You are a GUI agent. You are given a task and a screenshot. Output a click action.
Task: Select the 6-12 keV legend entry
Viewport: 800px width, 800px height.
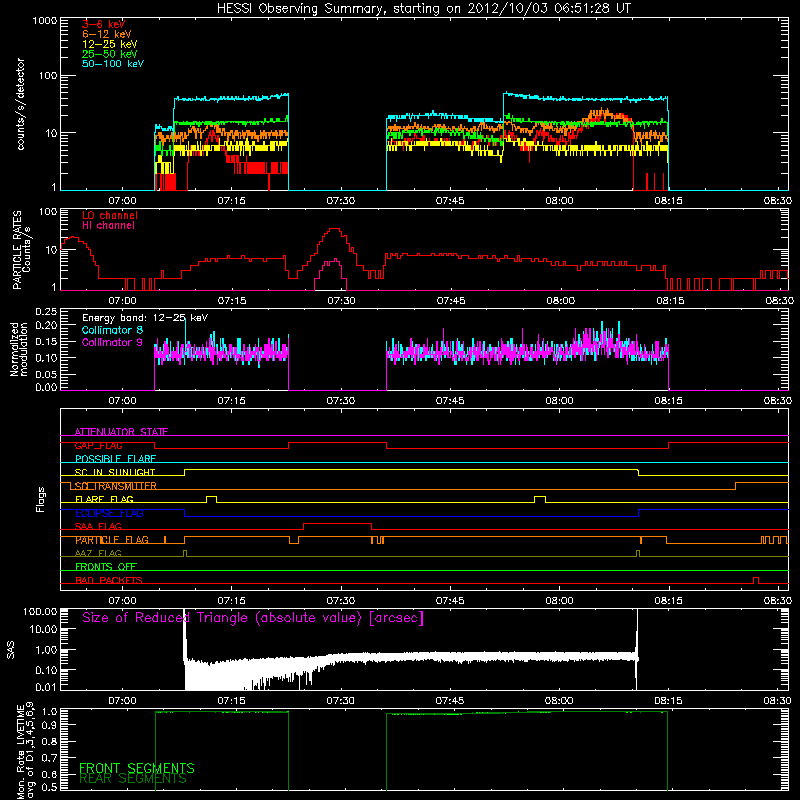107,34
